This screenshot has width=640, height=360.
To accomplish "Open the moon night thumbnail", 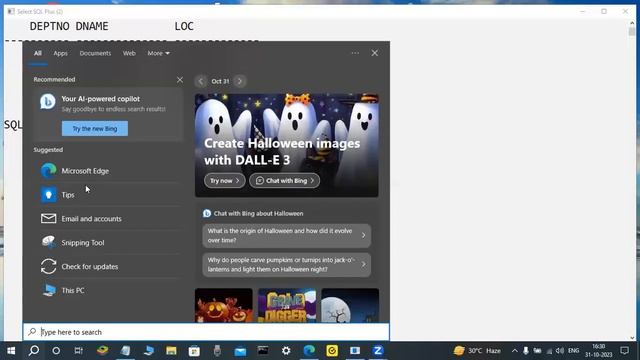I will click(x=350, y=305).
